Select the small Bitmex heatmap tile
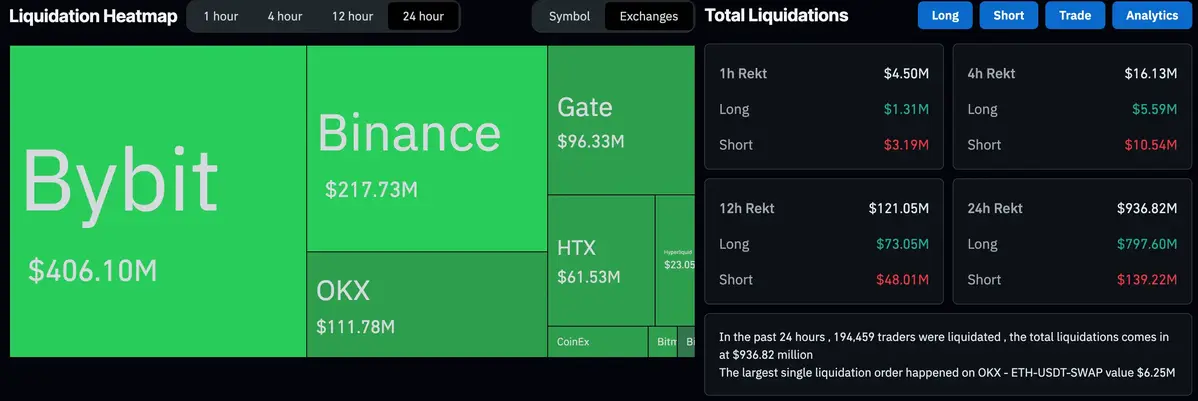Viewport: 1198px width, 401px height. [x=663, y=342]
